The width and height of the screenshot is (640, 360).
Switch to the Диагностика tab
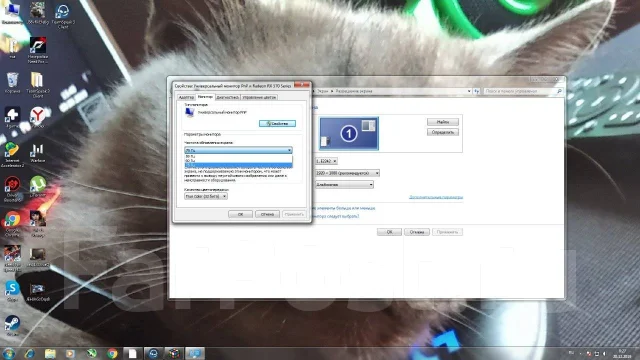pos(227,98)
